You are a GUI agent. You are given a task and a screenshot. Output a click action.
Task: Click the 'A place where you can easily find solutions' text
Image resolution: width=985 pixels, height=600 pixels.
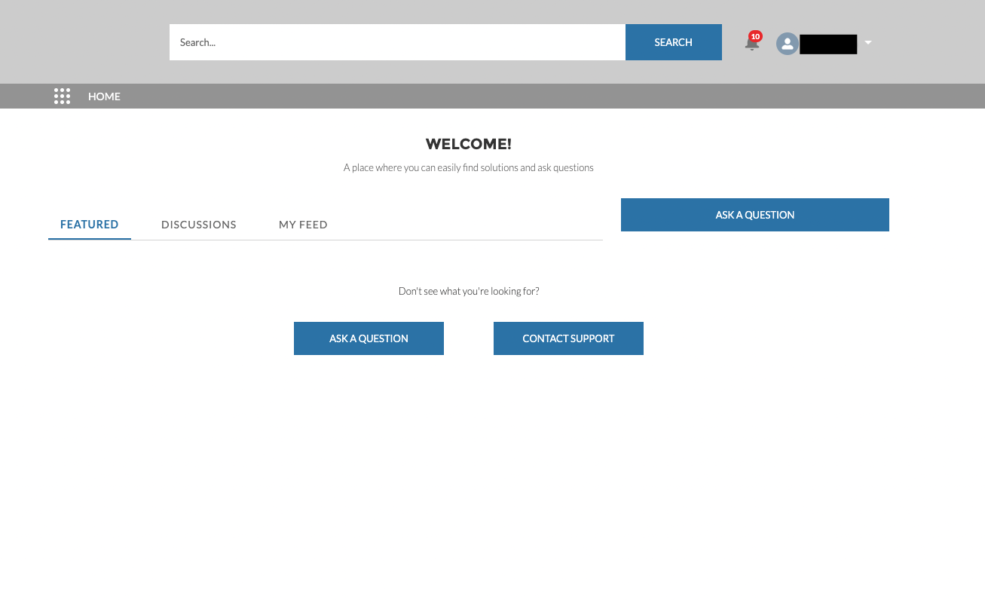coord(468,167)
